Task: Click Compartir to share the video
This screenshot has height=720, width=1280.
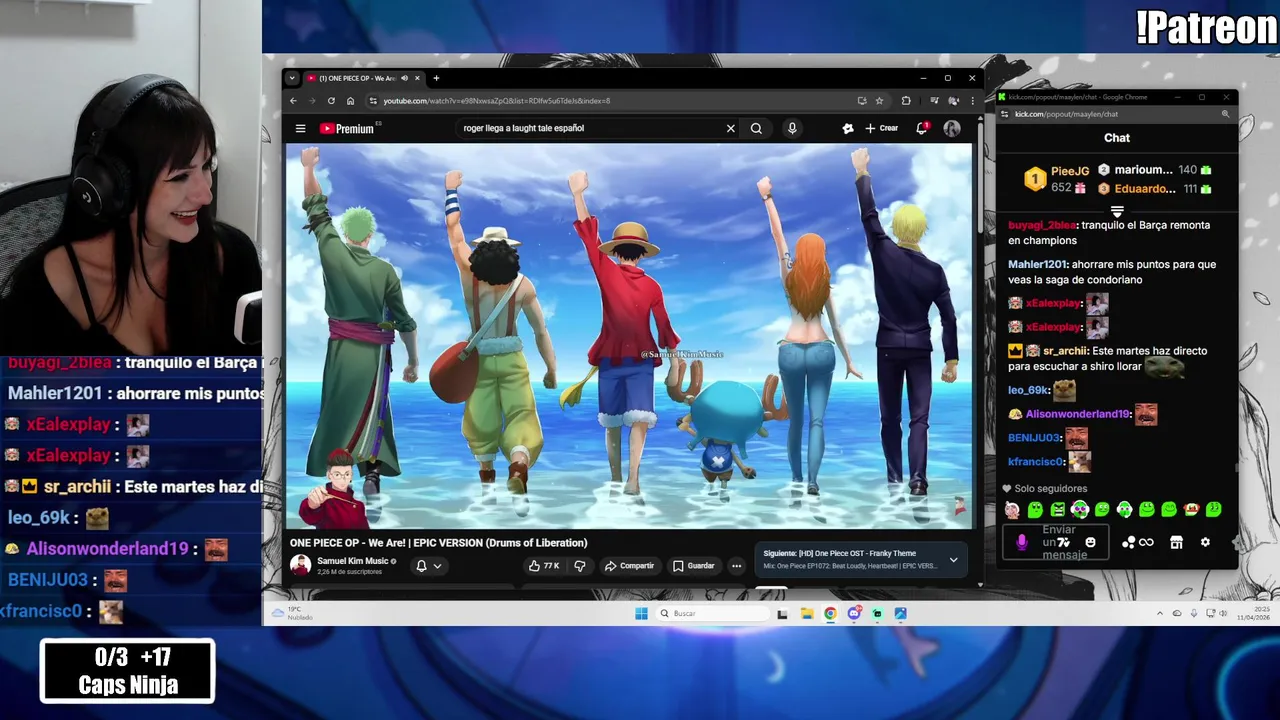Action: [x=629, y=566]
